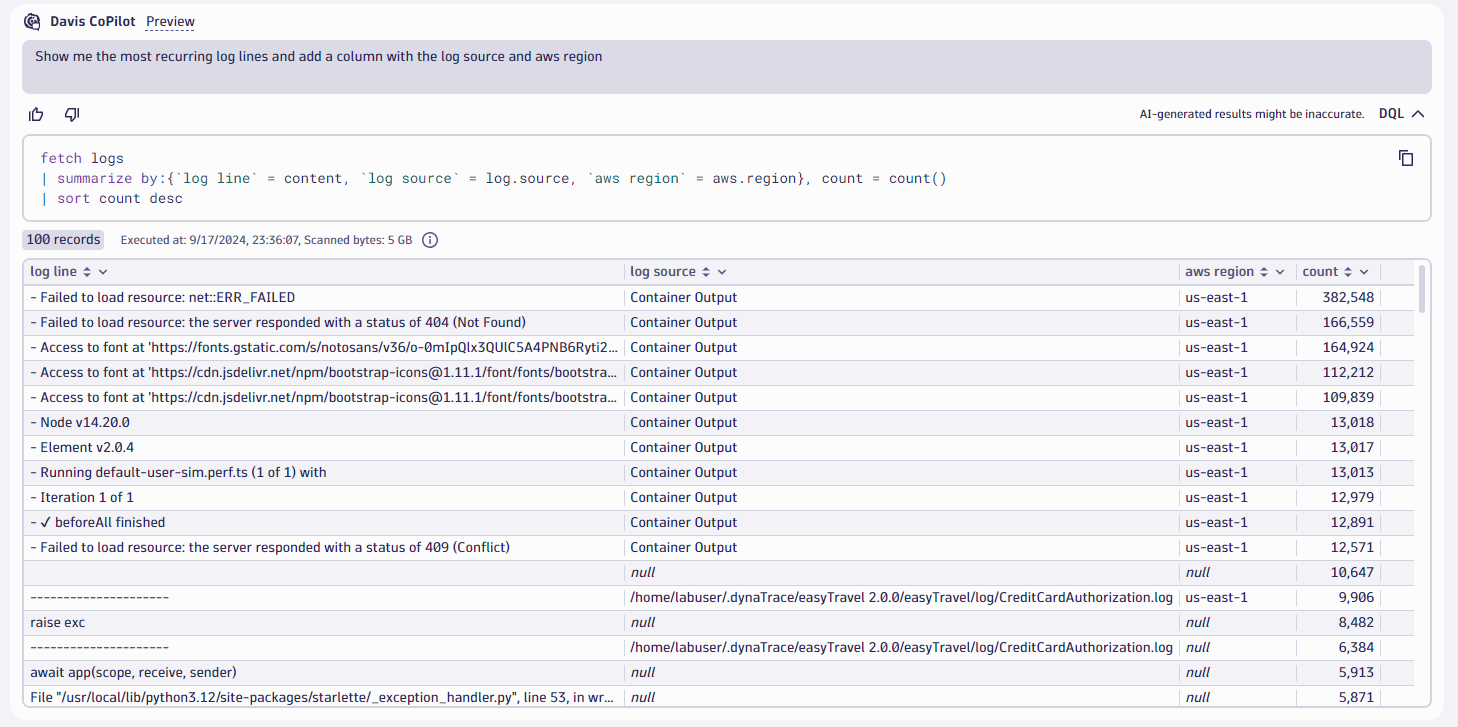Sort the log source column using sort arrows
Viewport: 1458px width, 727px height.
pos(707,271)
